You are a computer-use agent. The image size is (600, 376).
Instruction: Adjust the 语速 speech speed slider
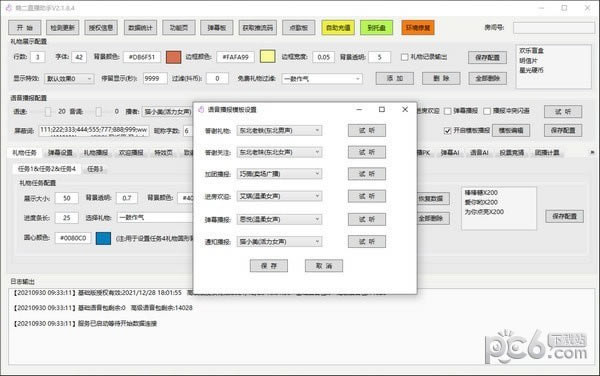coord(47,112)
